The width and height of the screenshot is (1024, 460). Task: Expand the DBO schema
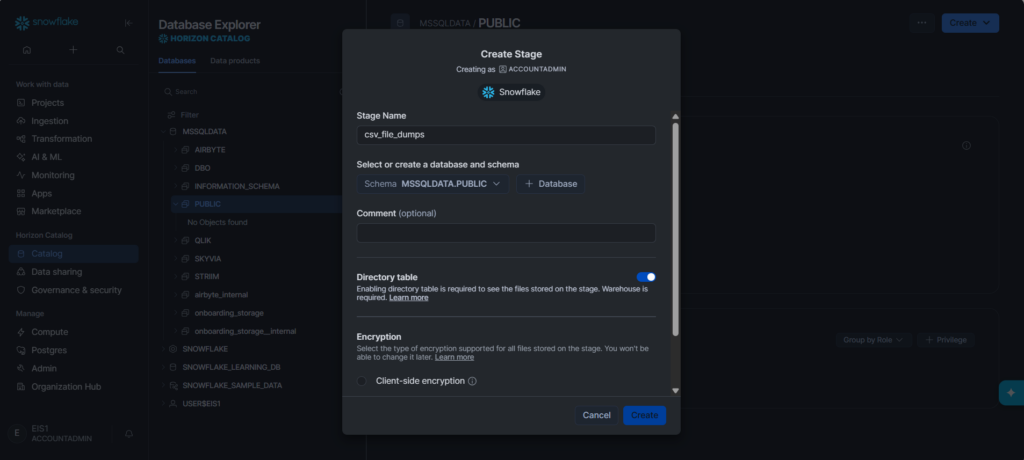point(176,168)
